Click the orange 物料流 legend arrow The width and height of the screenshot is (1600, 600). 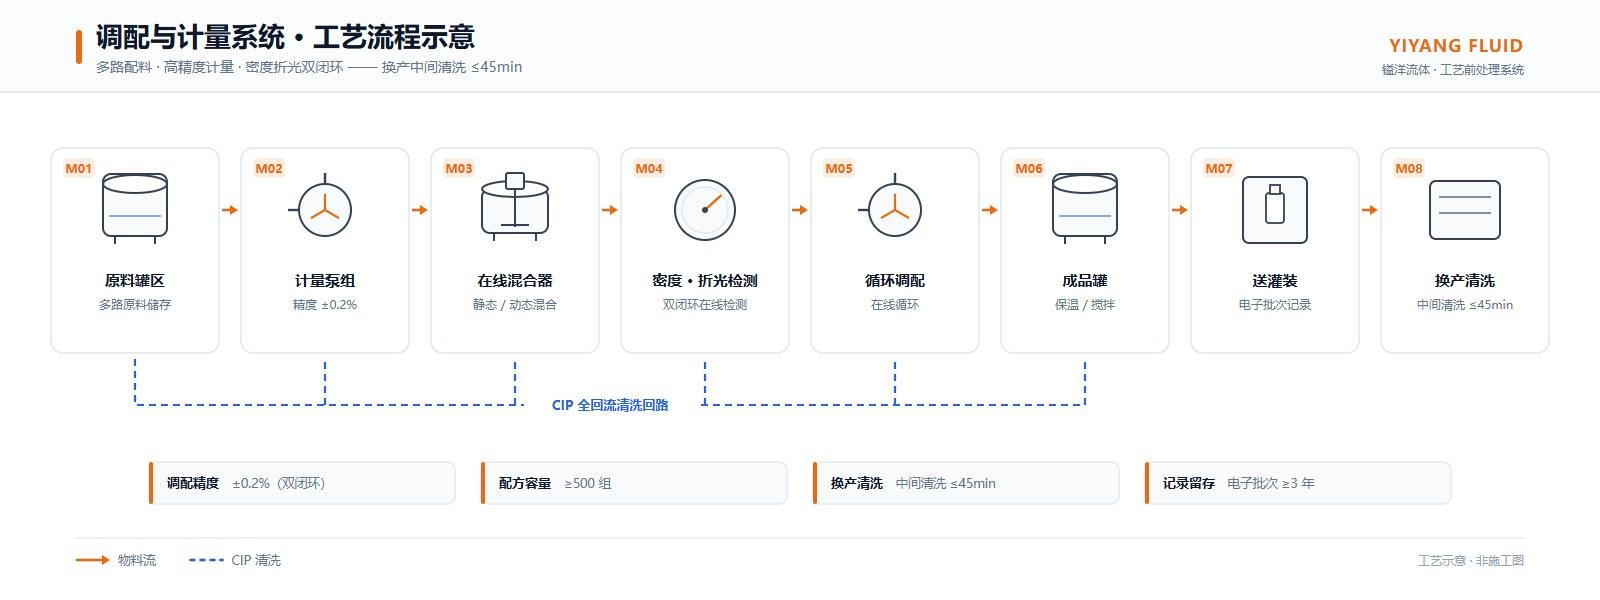pyautogui.click(x=93, y=560)
